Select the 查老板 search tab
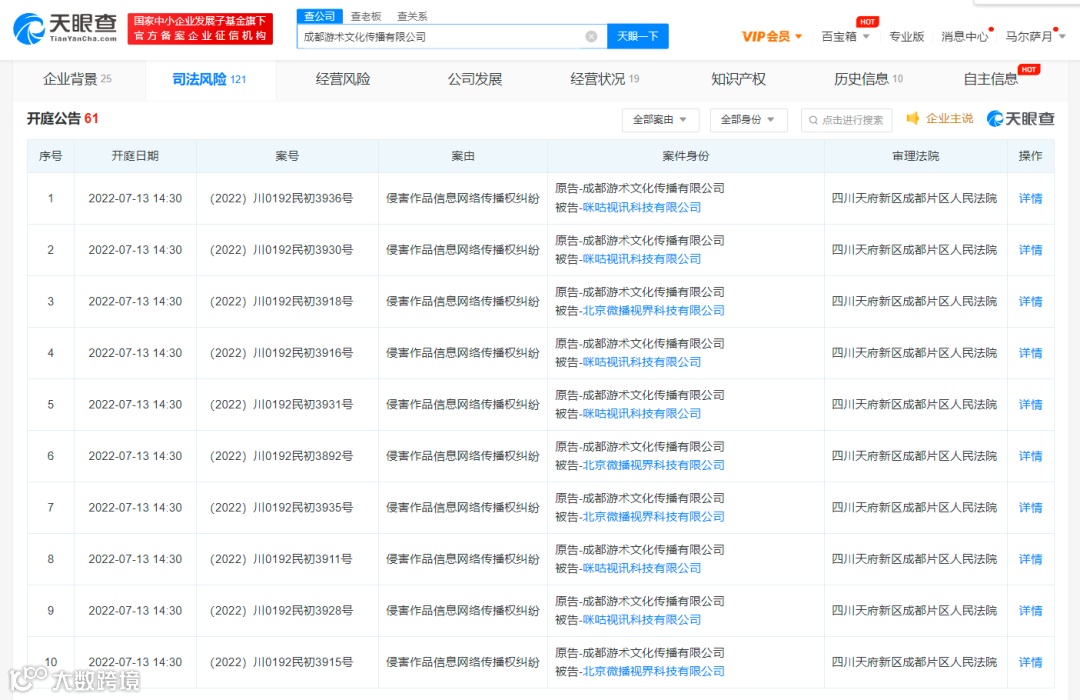Viewport: 1080px width, 700px height. tap(366, 16)
